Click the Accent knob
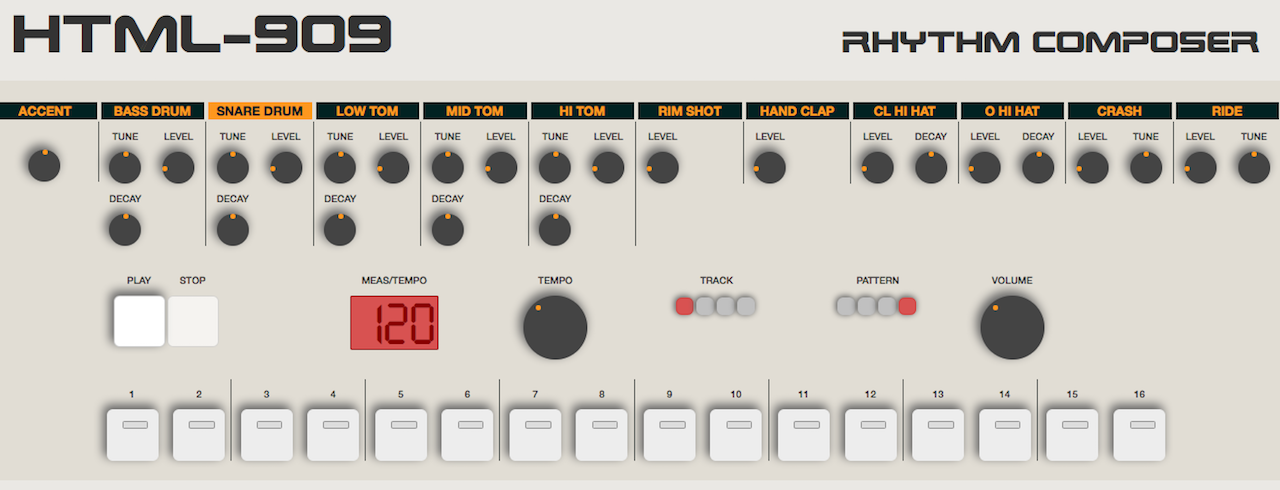 pyautogui.click(x=44, y=166)
